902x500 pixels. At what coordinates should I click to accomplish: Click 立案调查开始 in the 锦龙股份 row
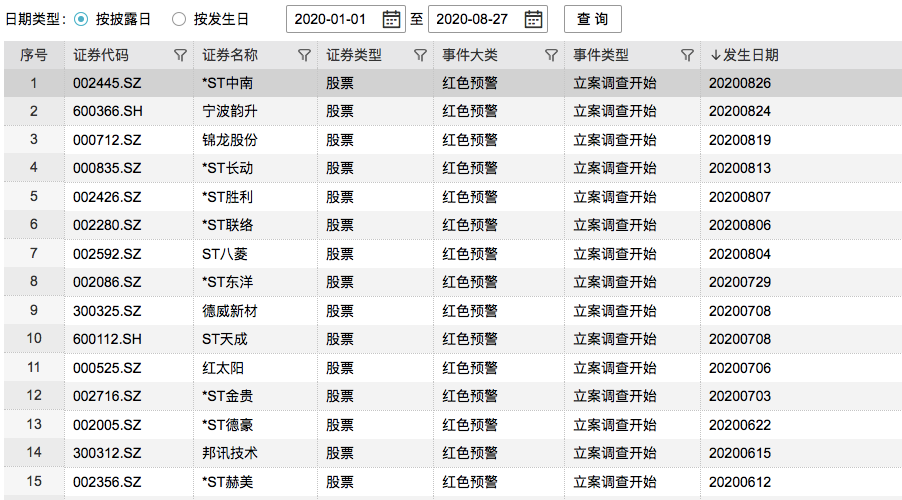click(x=614, y=140)
